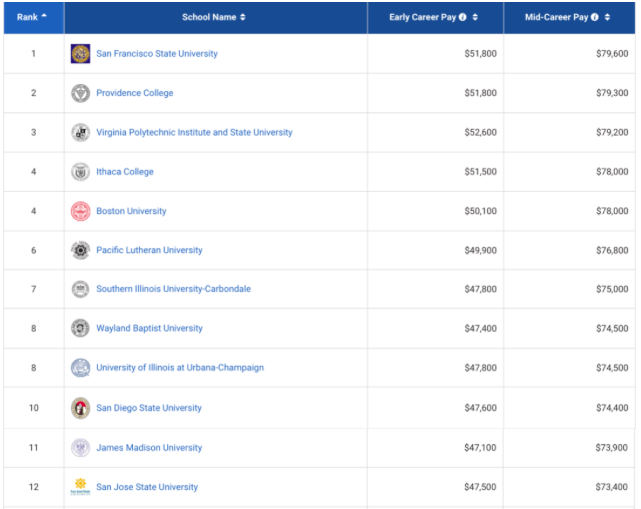Sort by Early Career Pay arrows
This screenshot has height=509, width=641.
pyautogui.click(x=475, y=17)
